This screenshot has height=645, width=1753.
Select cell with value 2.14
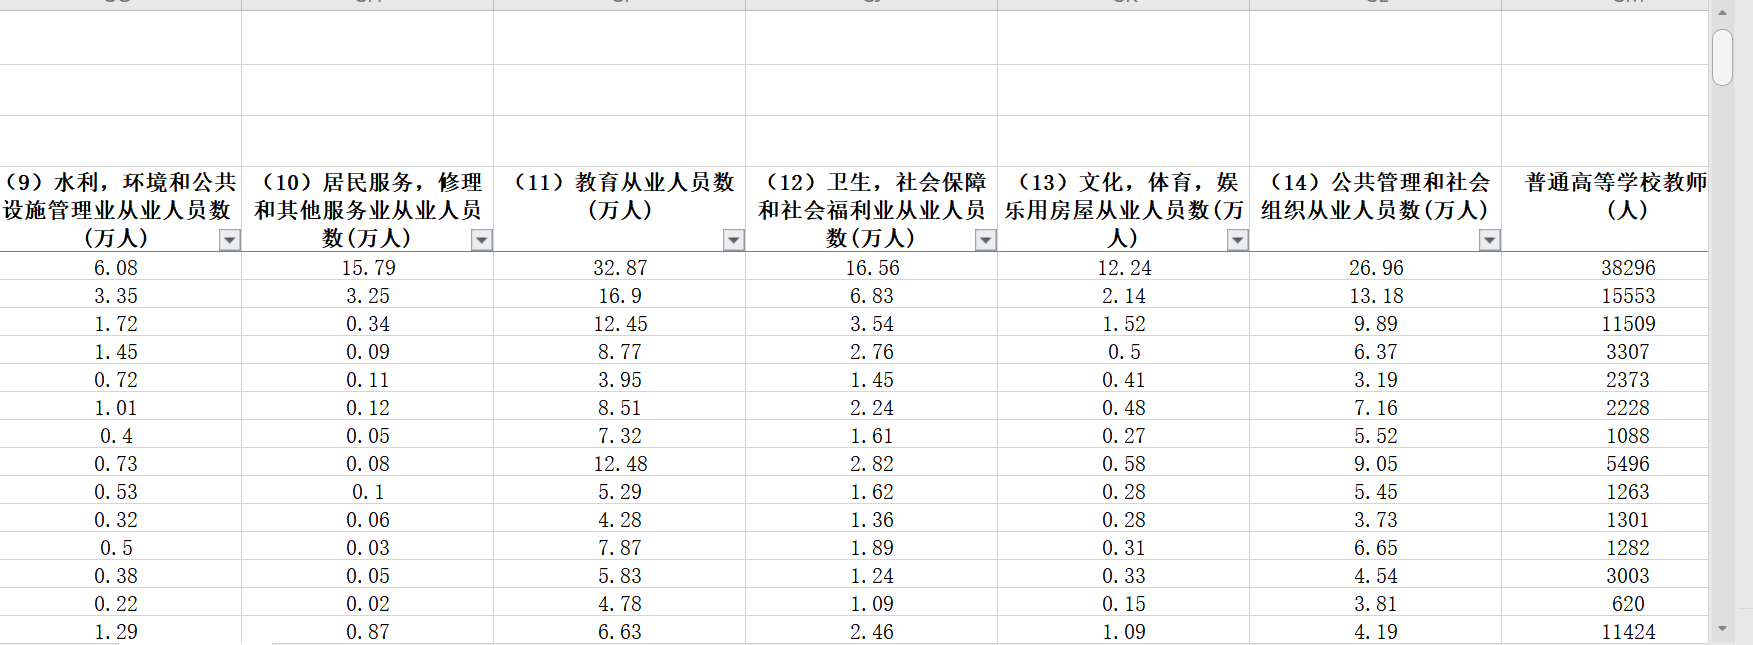1124,296
